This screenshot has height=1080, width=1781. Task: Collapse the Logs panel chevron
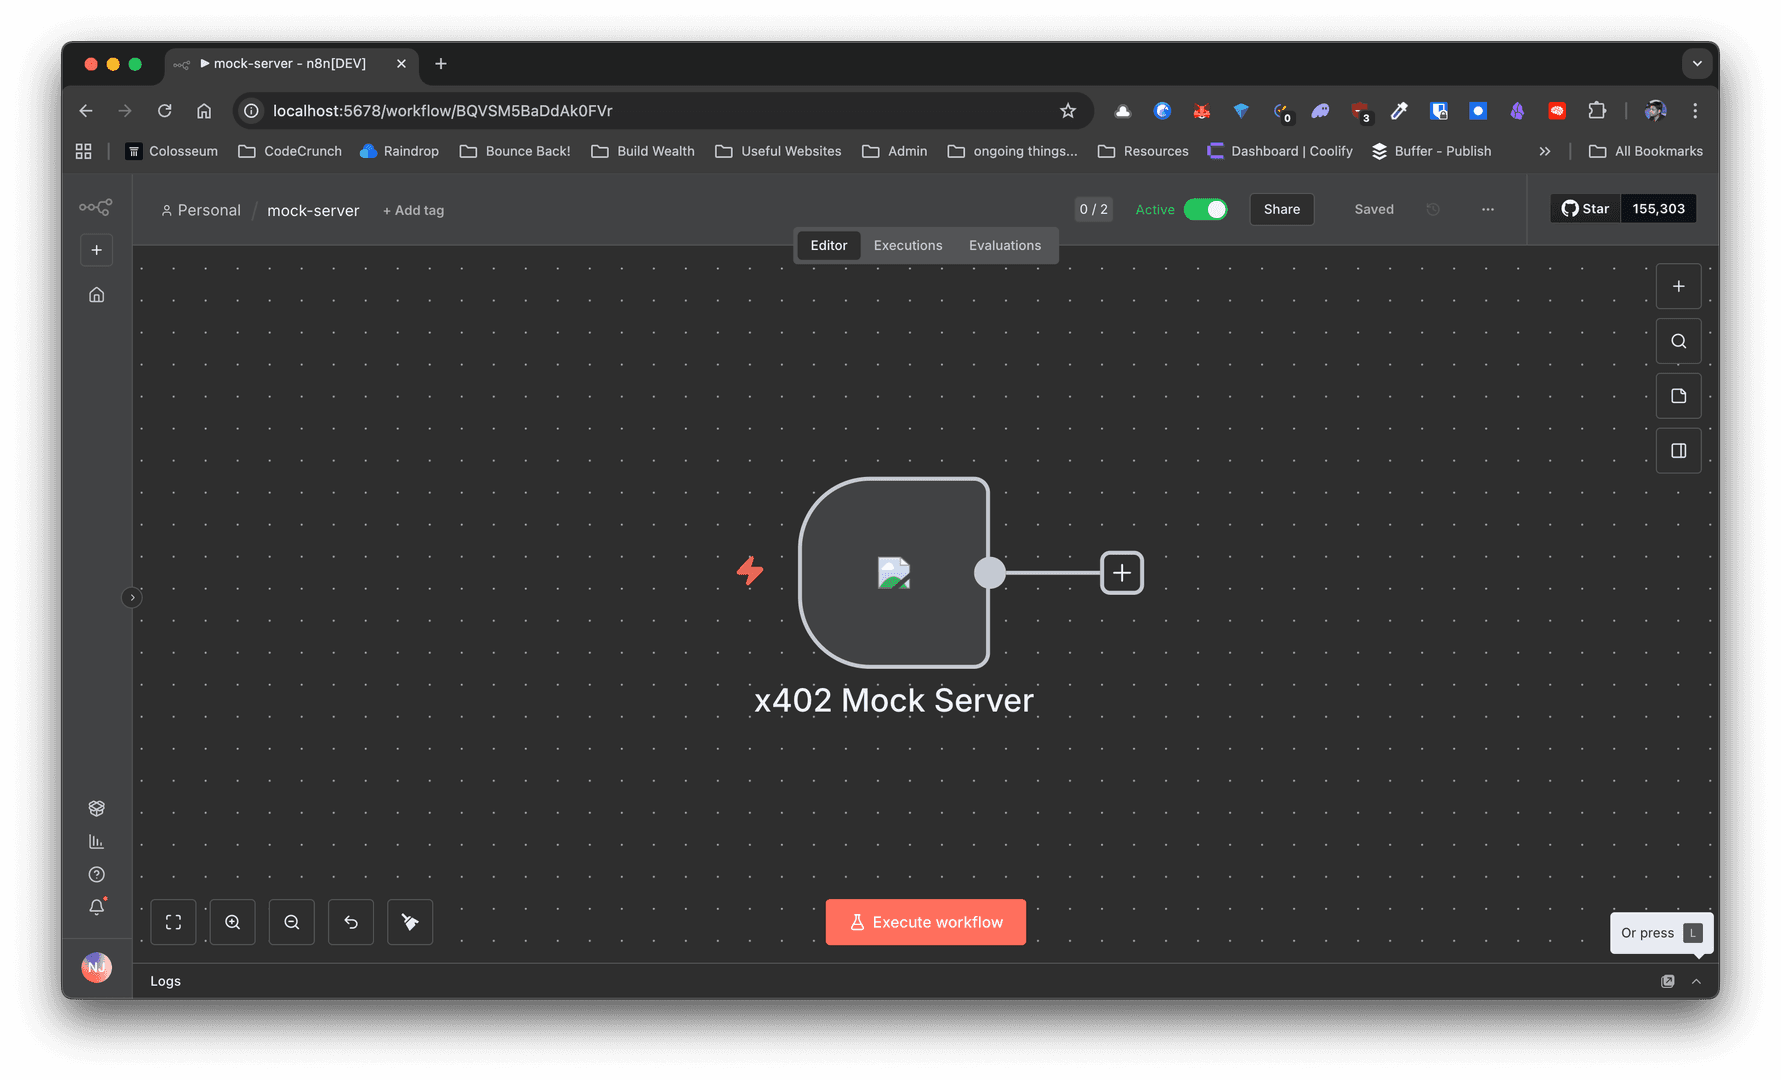(1696, 981)
